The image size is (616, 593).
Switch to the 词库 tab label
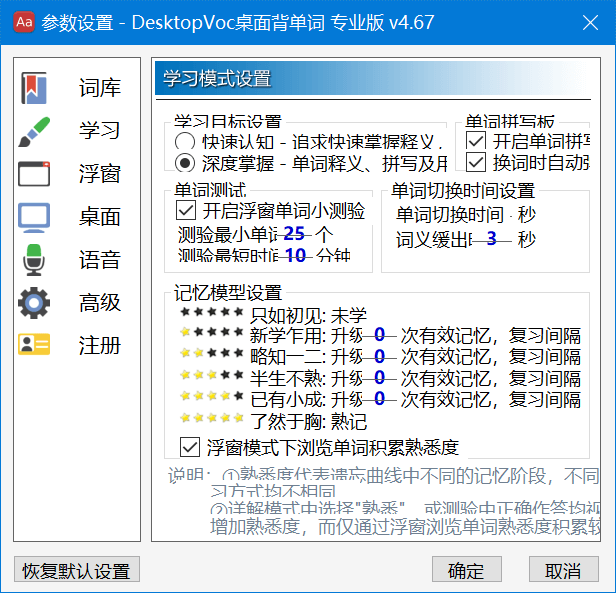tap(100, 88)
